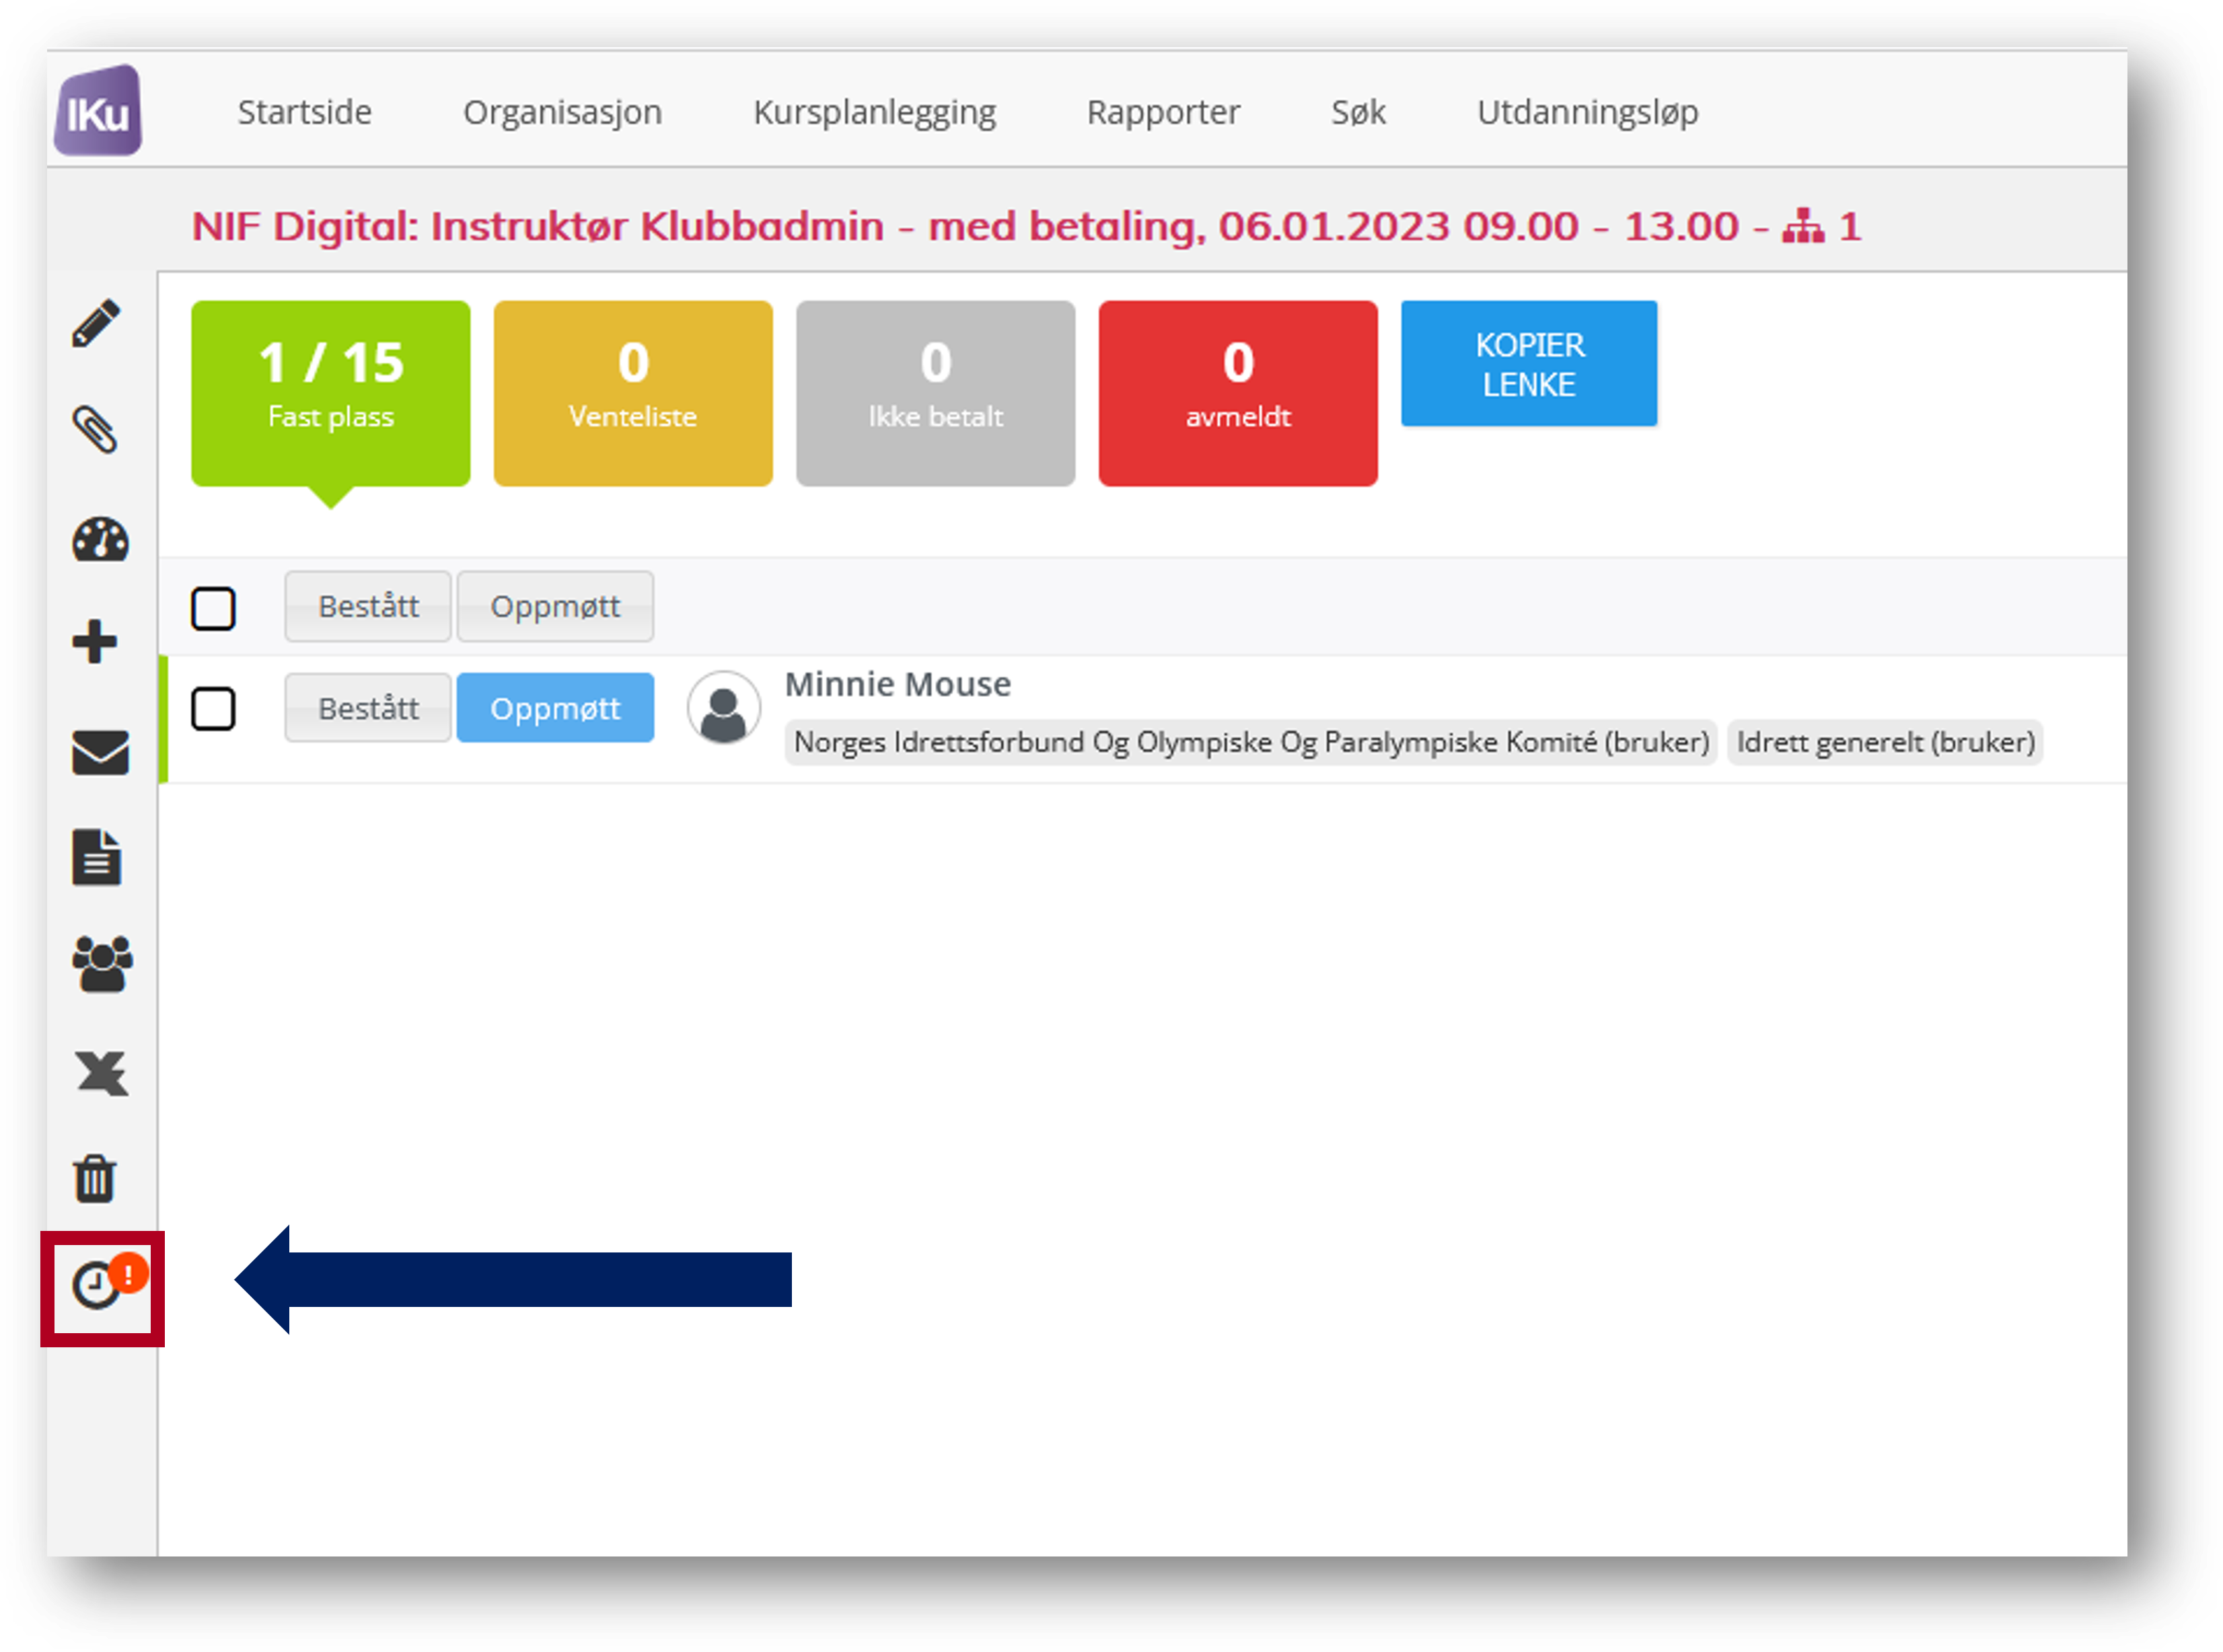
Task: Open the dashboard gauge icon
Action: tap(100, 540)
